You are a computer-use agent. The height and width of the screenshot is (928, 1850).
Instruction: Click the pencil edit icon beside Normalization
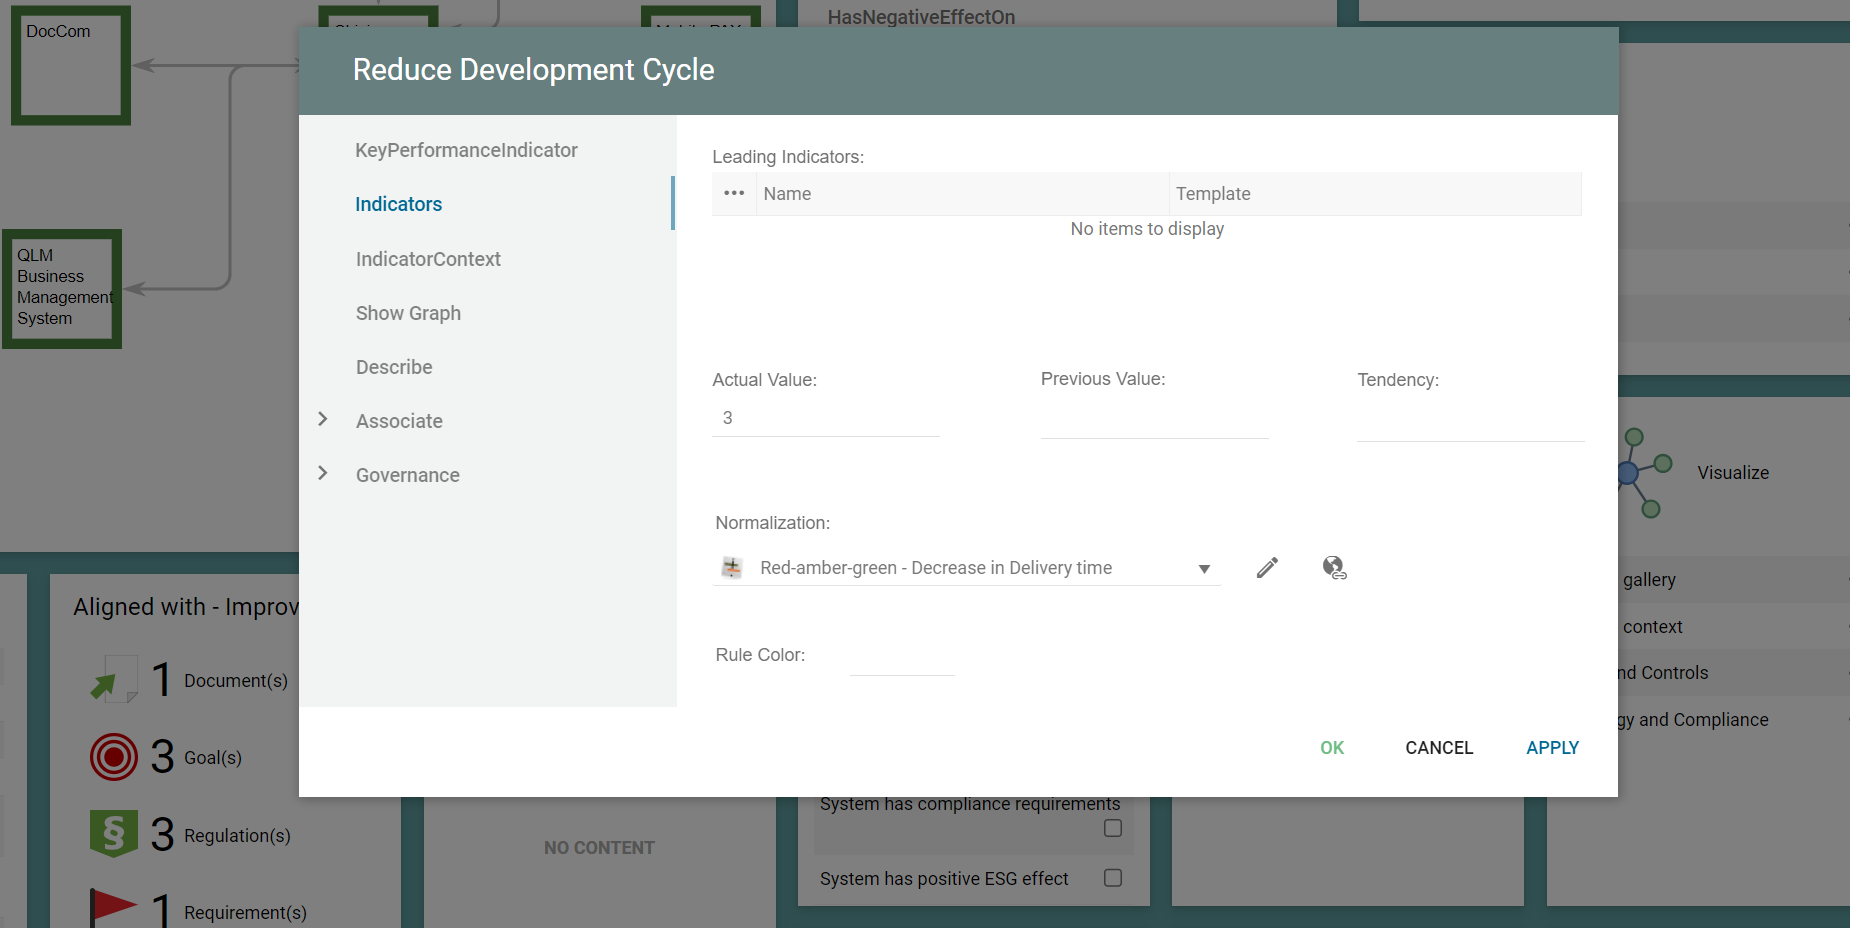(1267, 568)
